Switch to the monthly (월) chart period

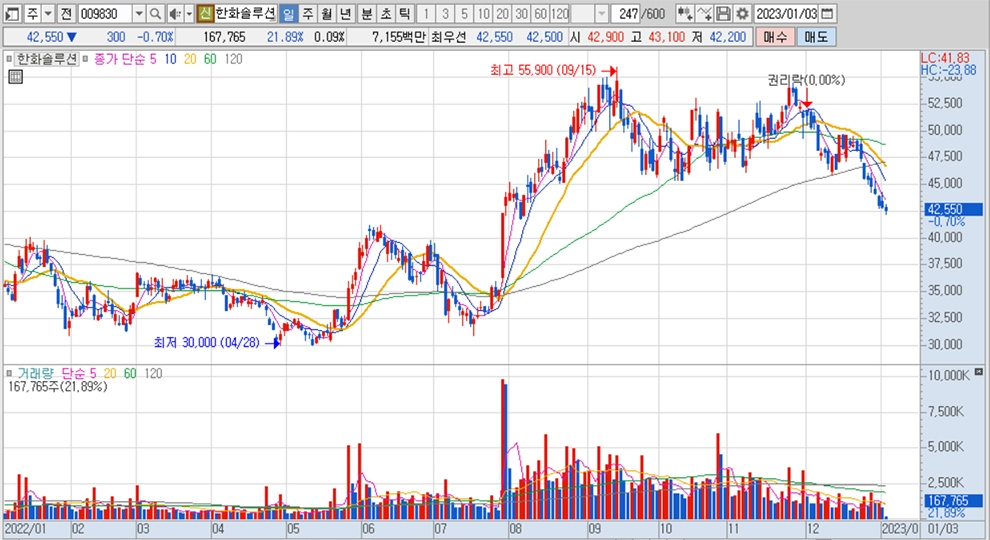click(326, 14)
